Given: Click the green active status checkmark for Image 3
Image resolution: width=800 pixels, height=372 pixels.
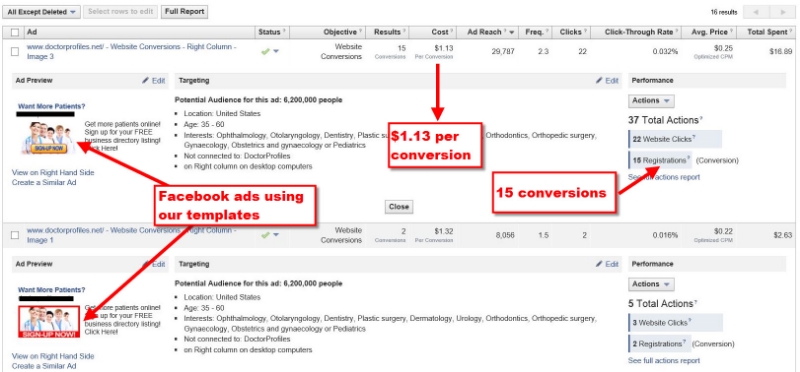Looking at the screenshot, I should click(265, 51).
